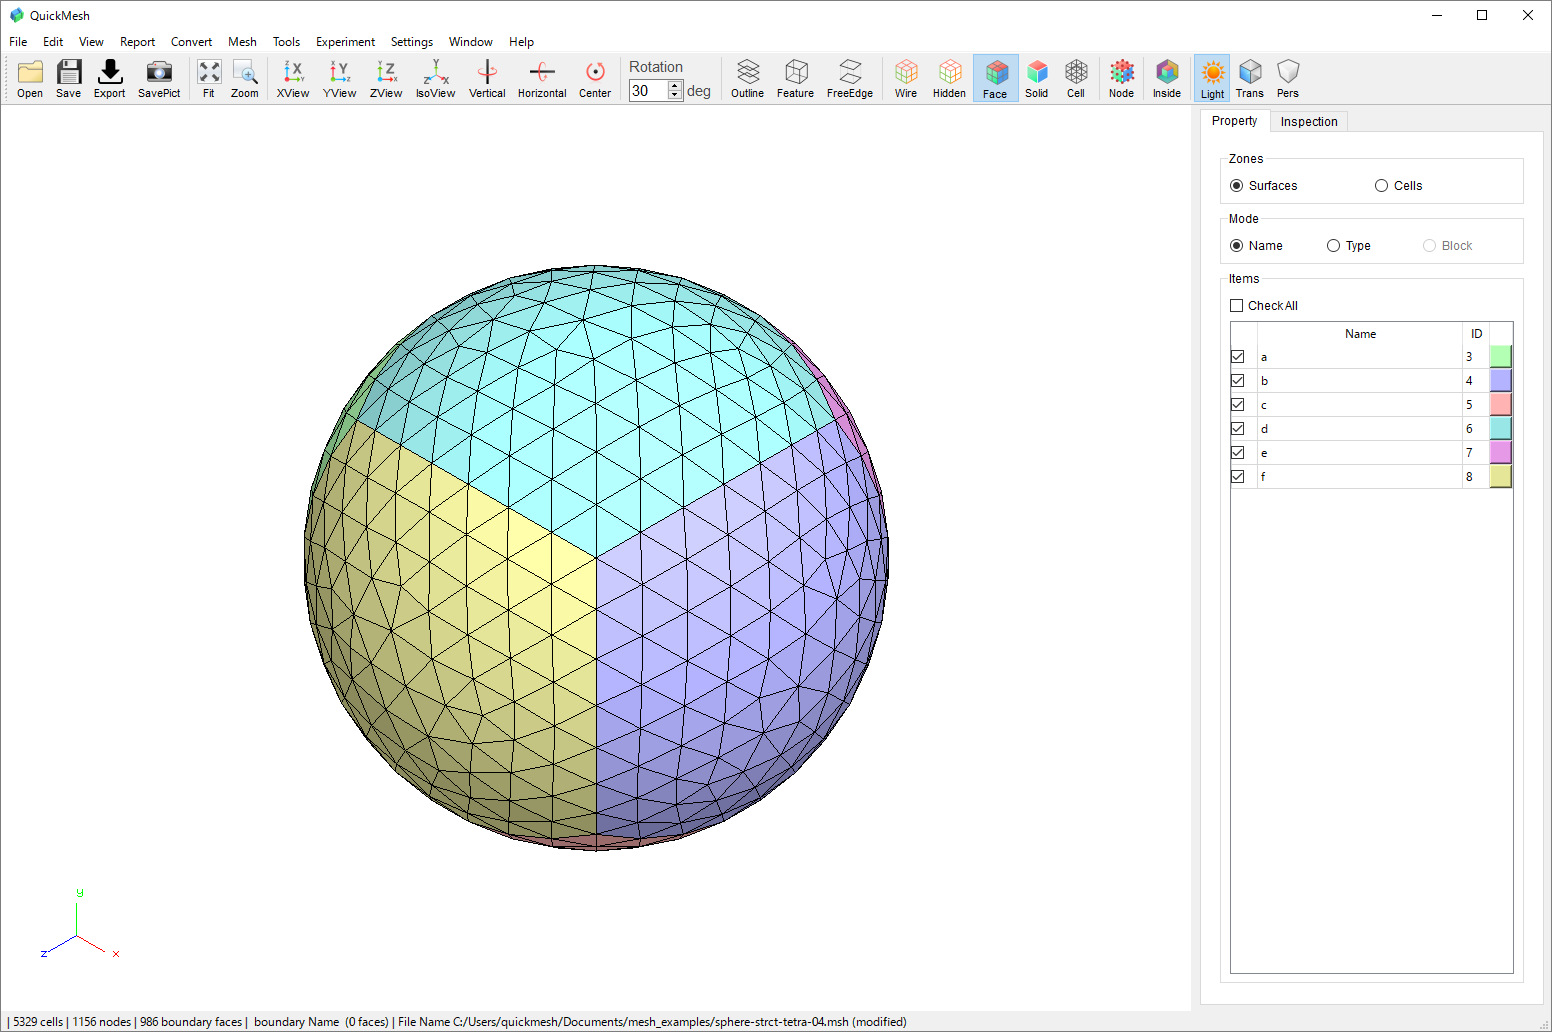The width and height of the screenshot is (1552, 1032).
Task: Increase rotation angle with the up stepper arrow
Action: [x=675, y=86]
